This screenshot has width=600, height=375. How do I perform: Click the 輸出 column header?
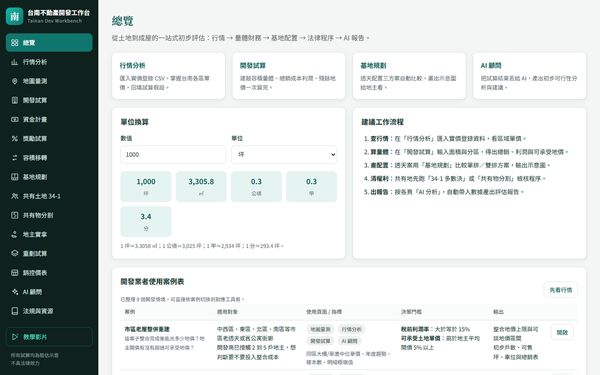[x=498, y=312]
